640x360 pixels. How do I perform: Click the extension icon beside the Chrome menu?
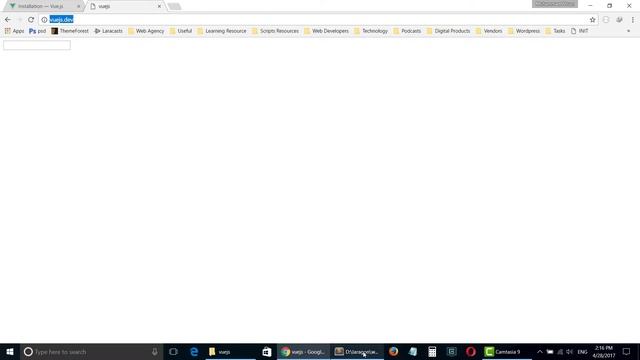coord(619,20)
